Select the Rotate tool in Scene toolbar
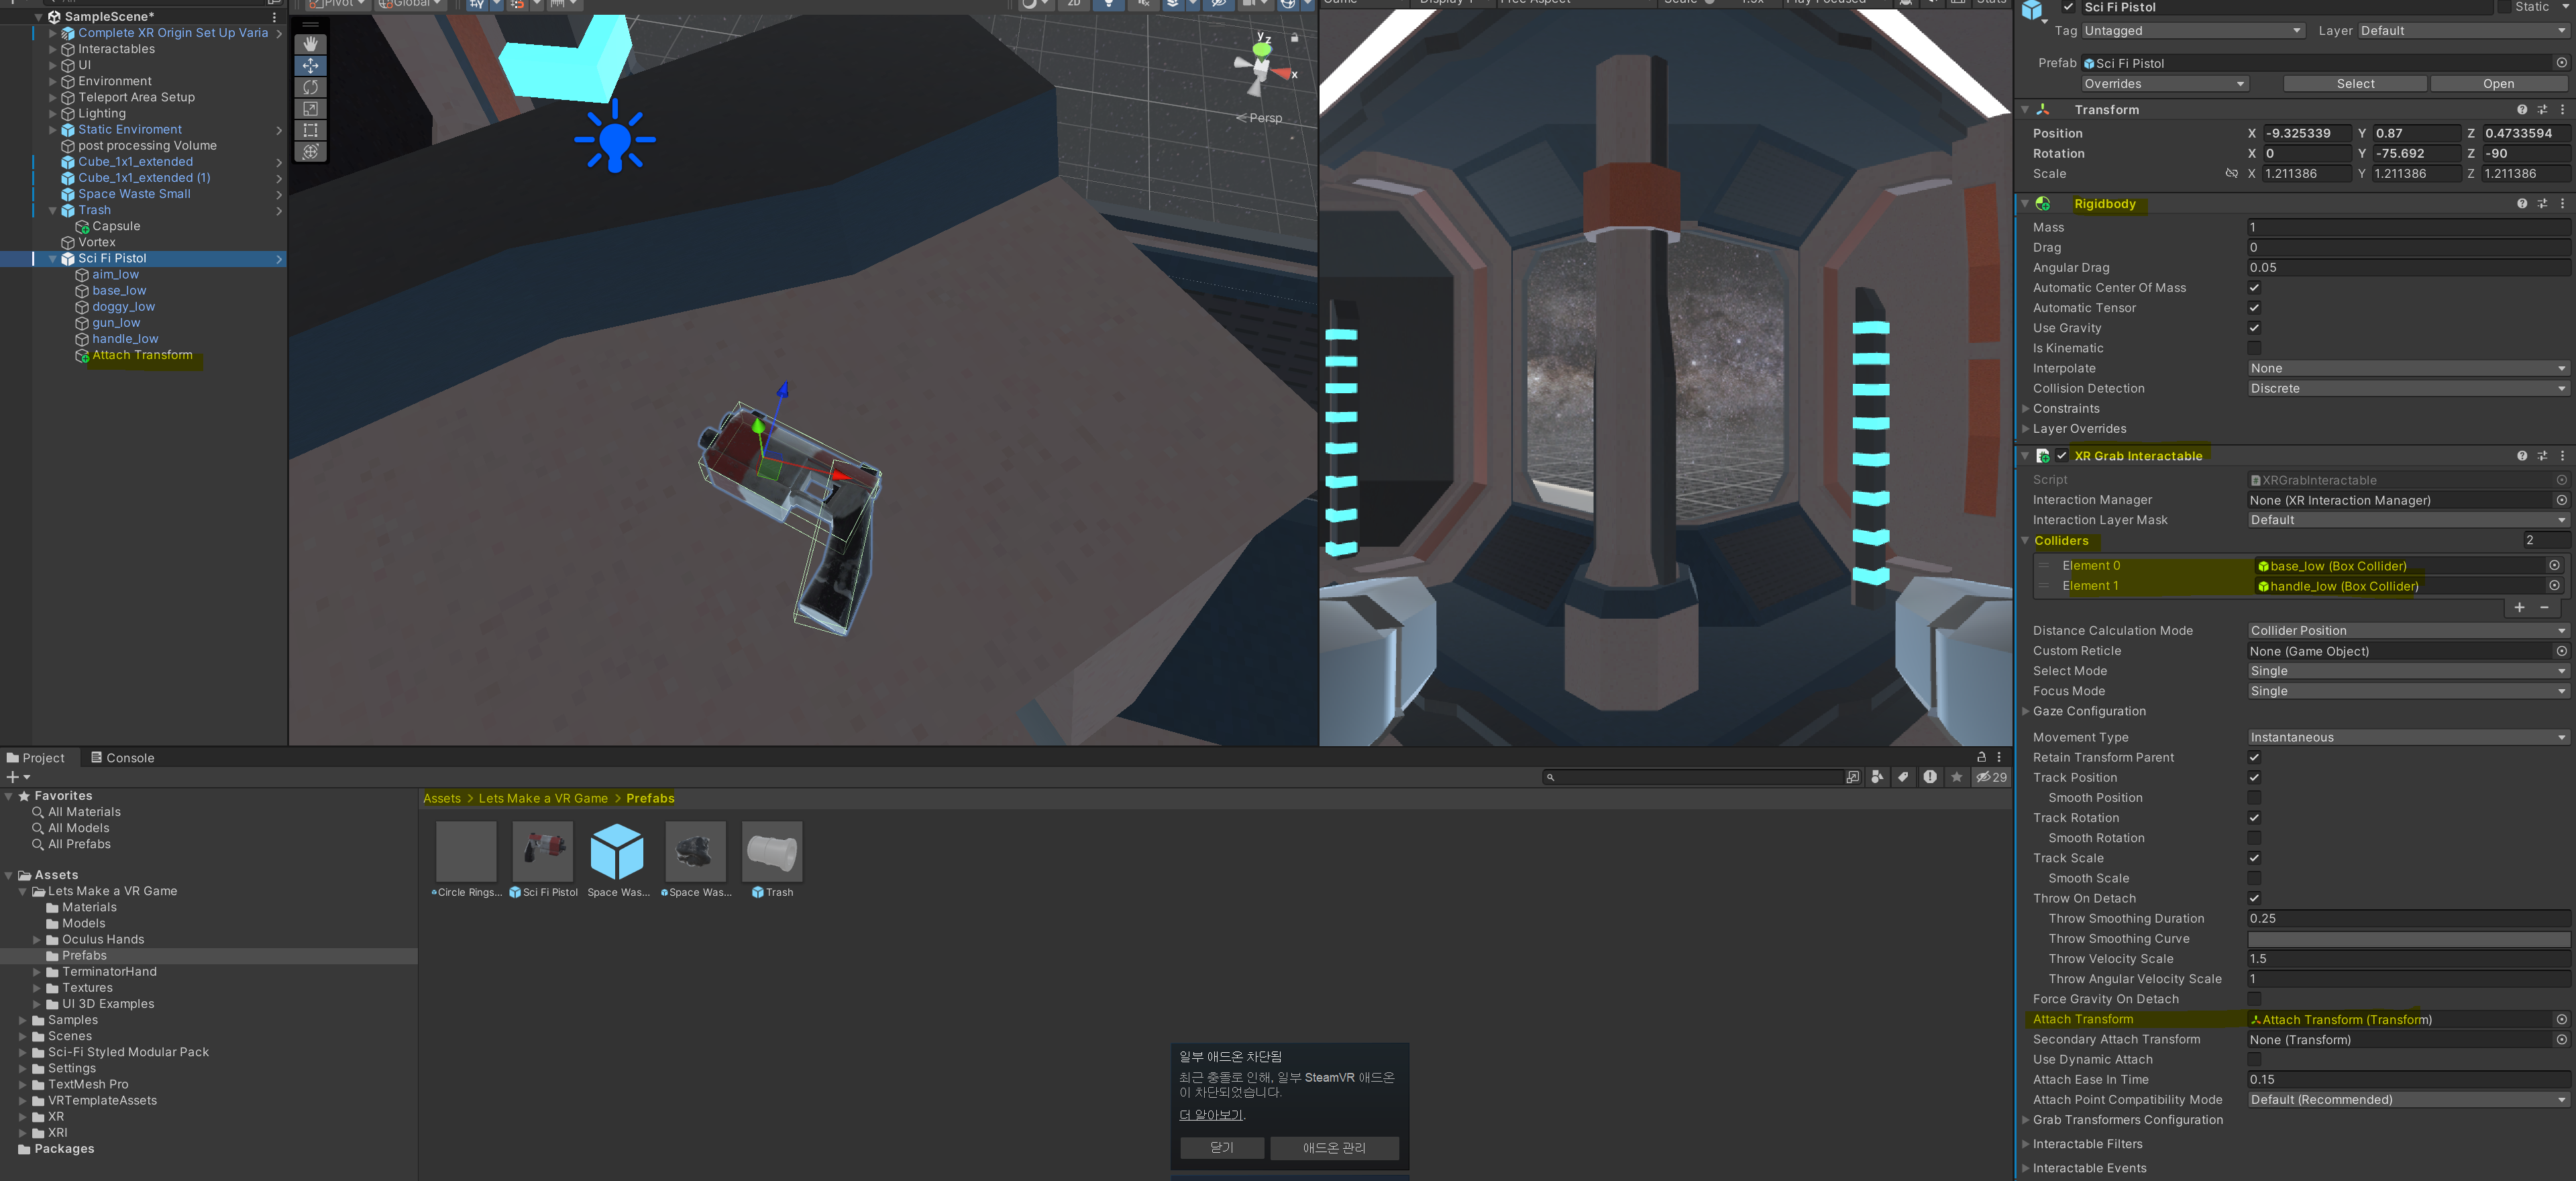The image size is (2576, 1181). point(310,87)
